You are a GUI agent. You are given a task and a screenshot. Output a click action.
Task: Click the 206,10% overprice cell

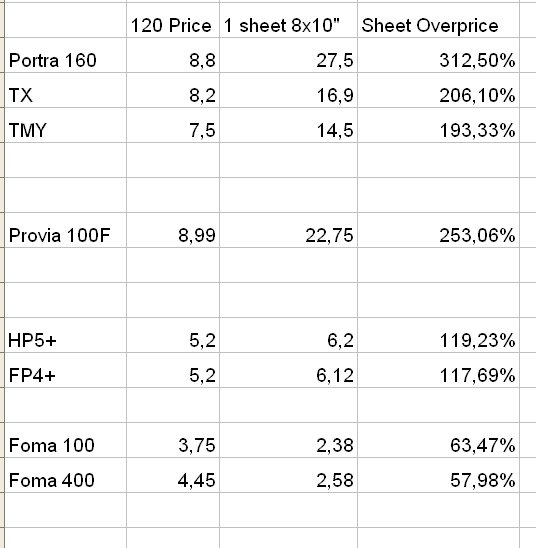(x=439, y=90)
